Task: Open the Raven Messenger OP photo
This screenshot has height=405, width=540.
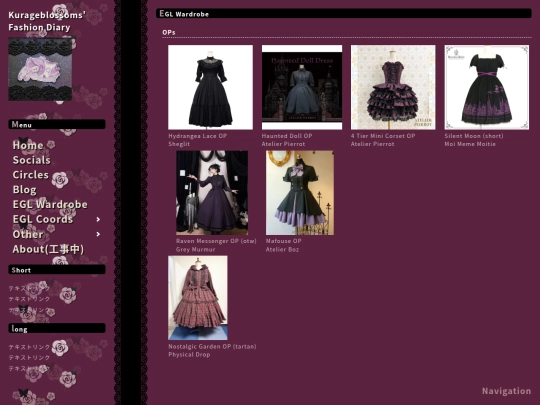Action: 212,193
